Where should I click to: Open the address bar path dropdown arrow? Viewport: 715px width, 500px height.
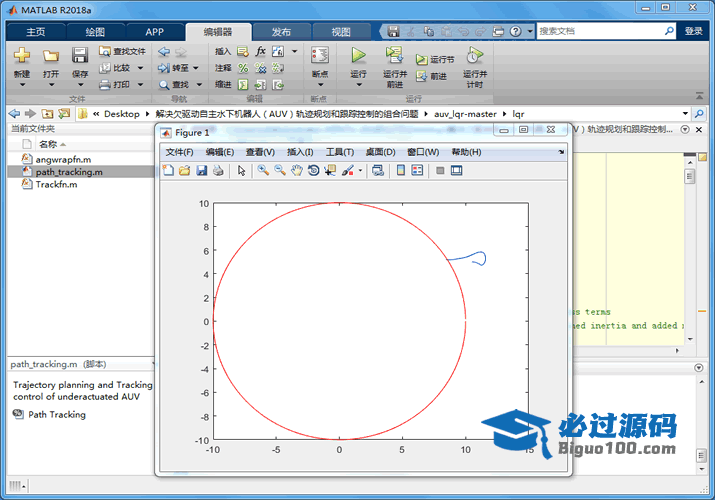pos(685,113)
